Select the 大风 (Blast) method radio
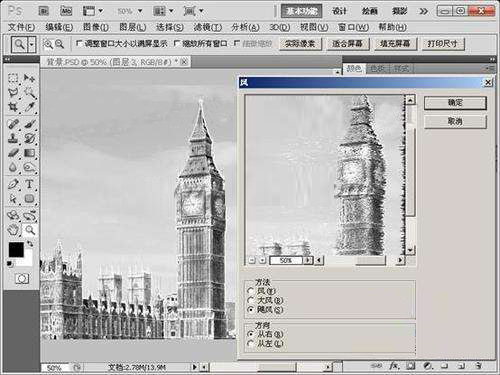Screen dimensions: 500x375 tap(251, 300)
